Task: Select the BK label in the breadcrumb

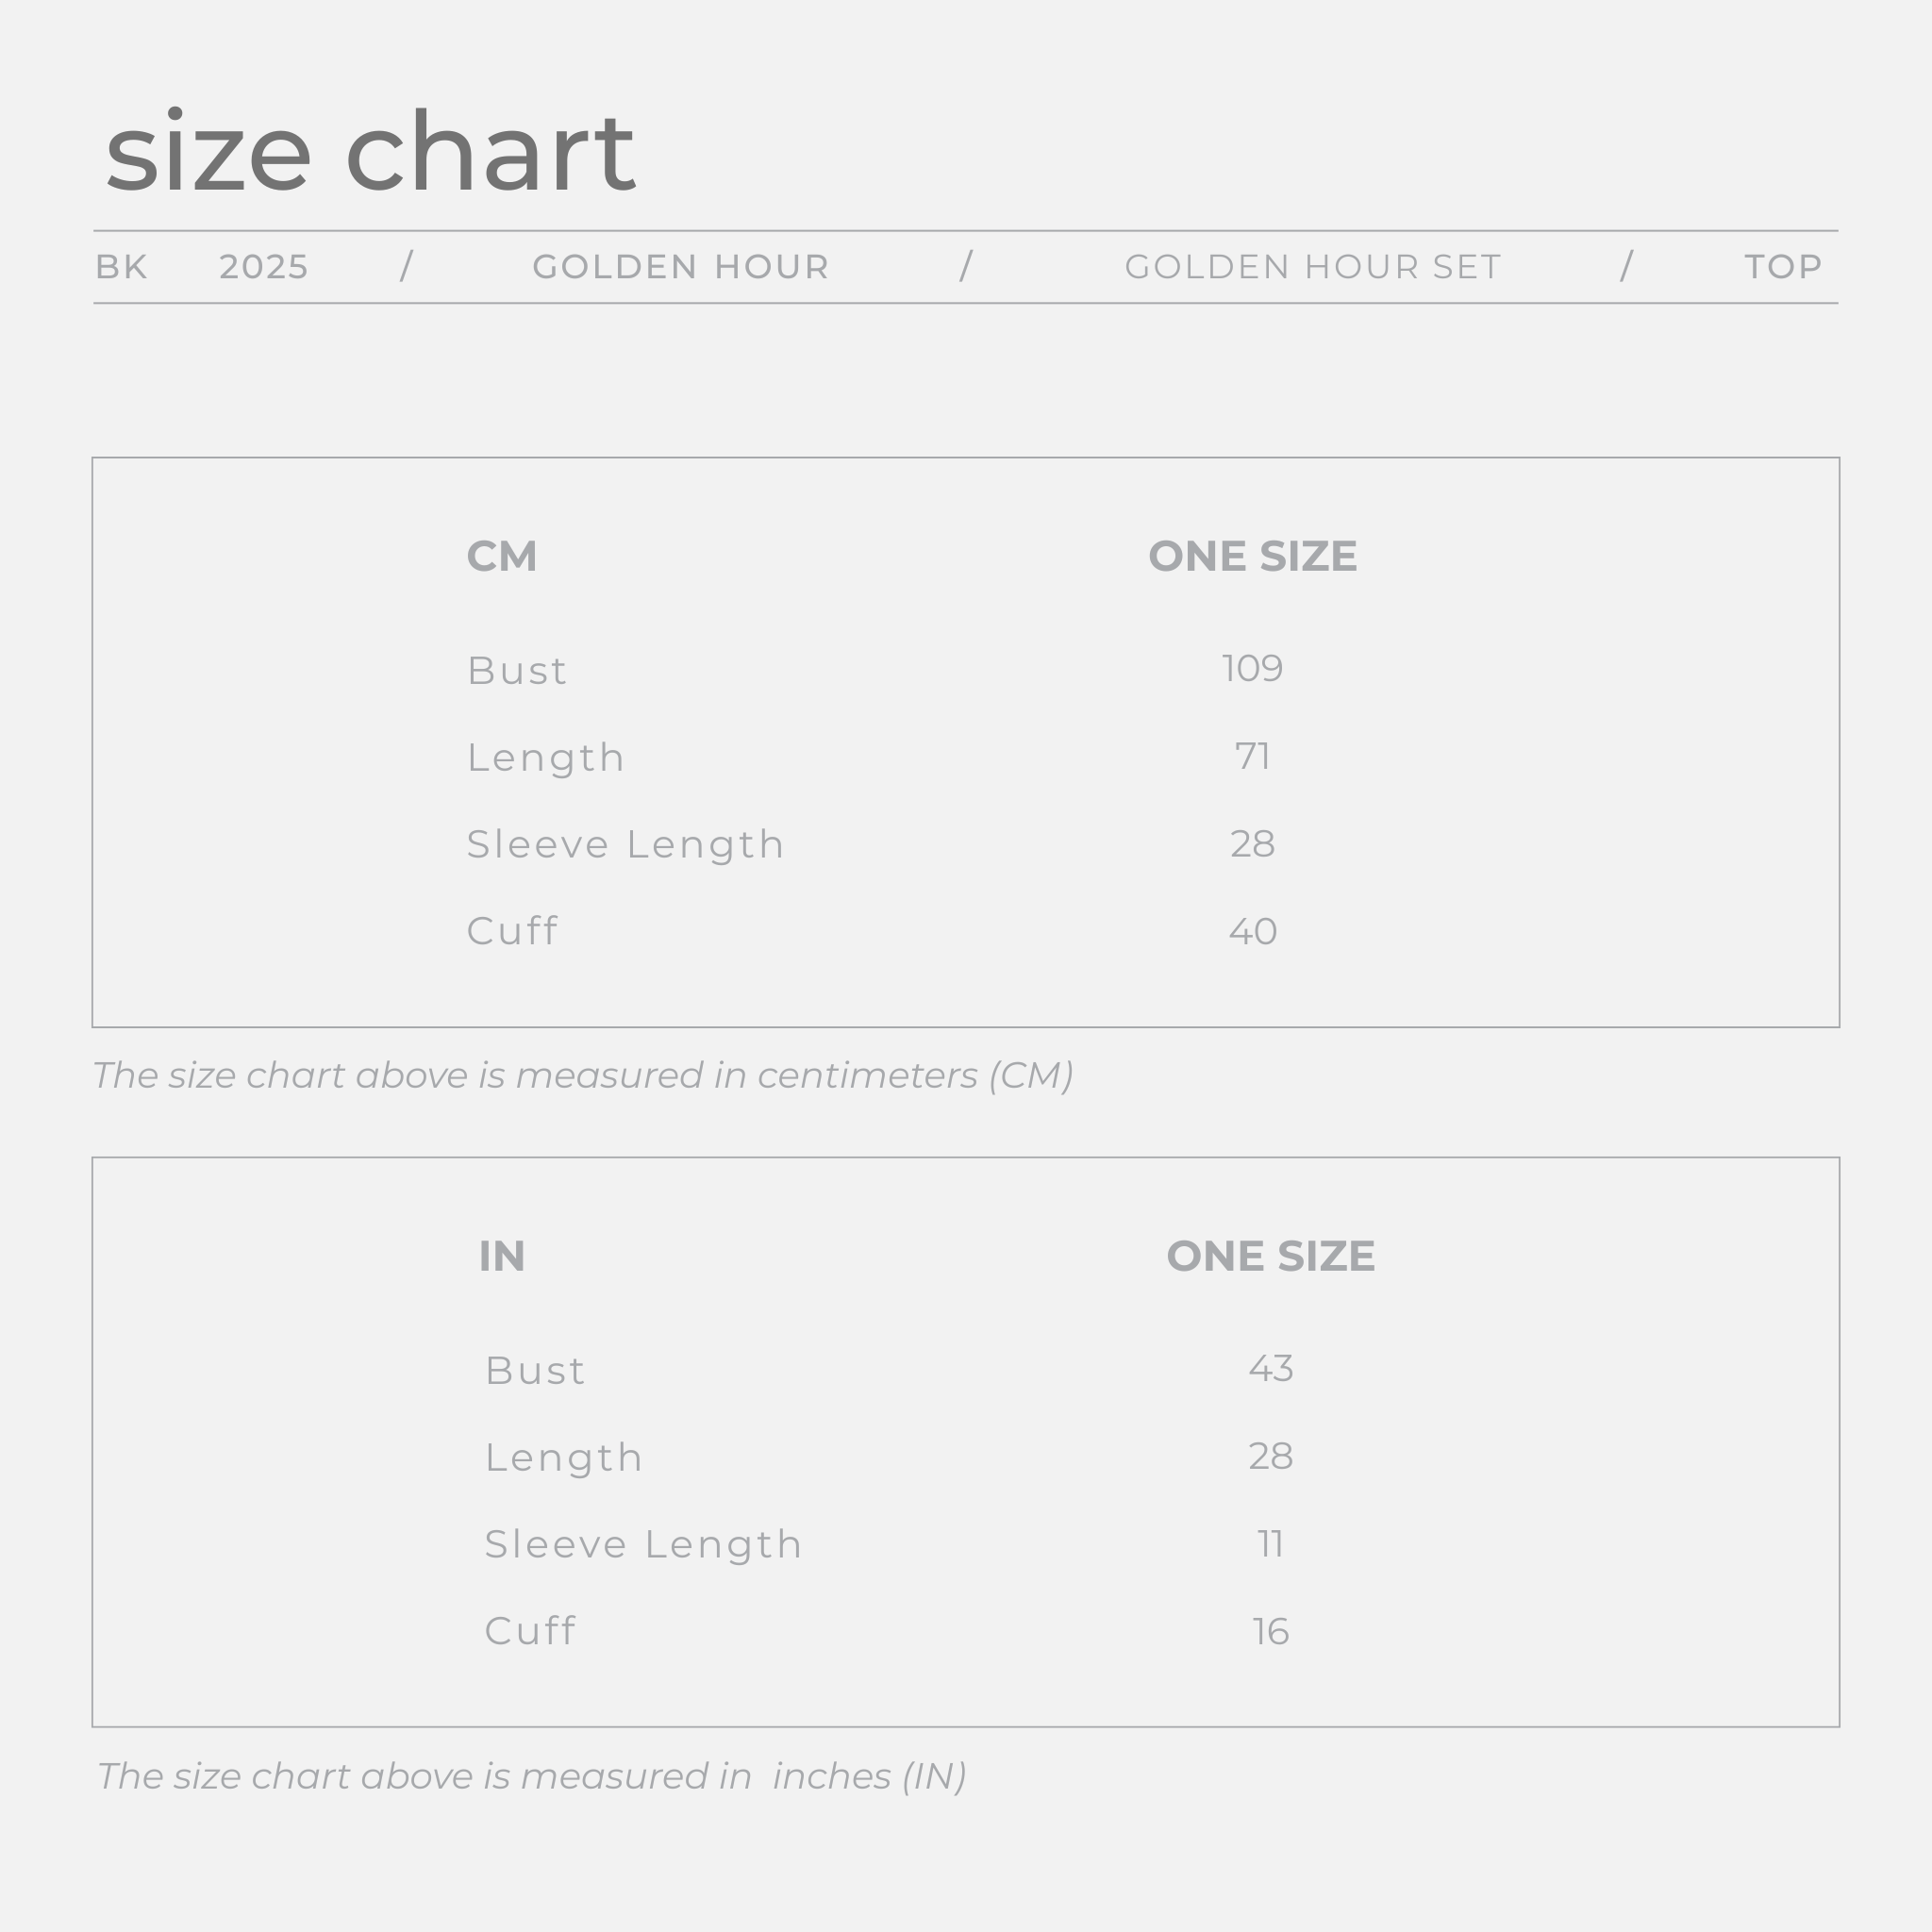Action: (122, 267)
